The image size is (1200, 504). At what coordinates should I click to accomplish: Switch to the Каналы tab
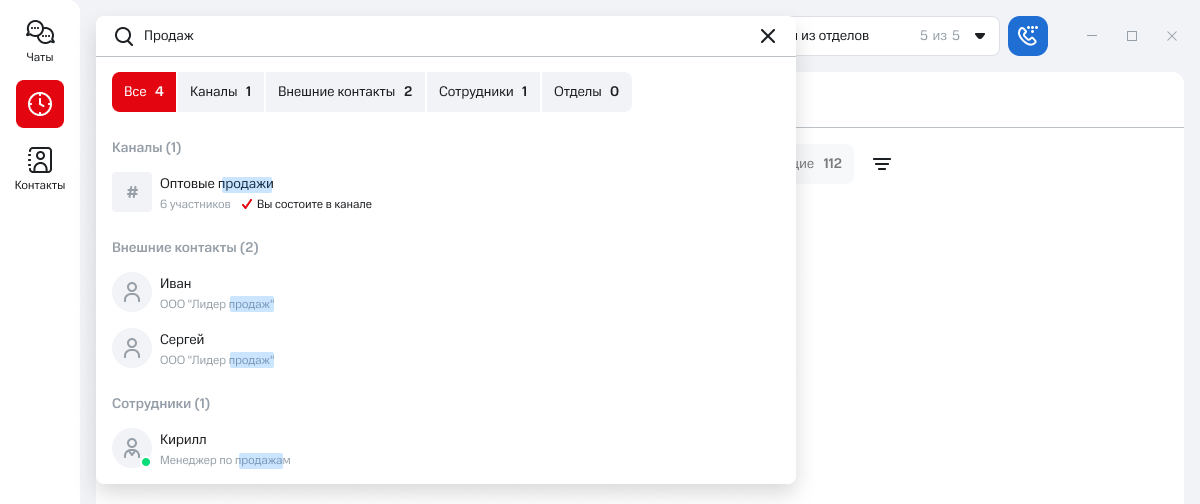click(x=220, y=92)
